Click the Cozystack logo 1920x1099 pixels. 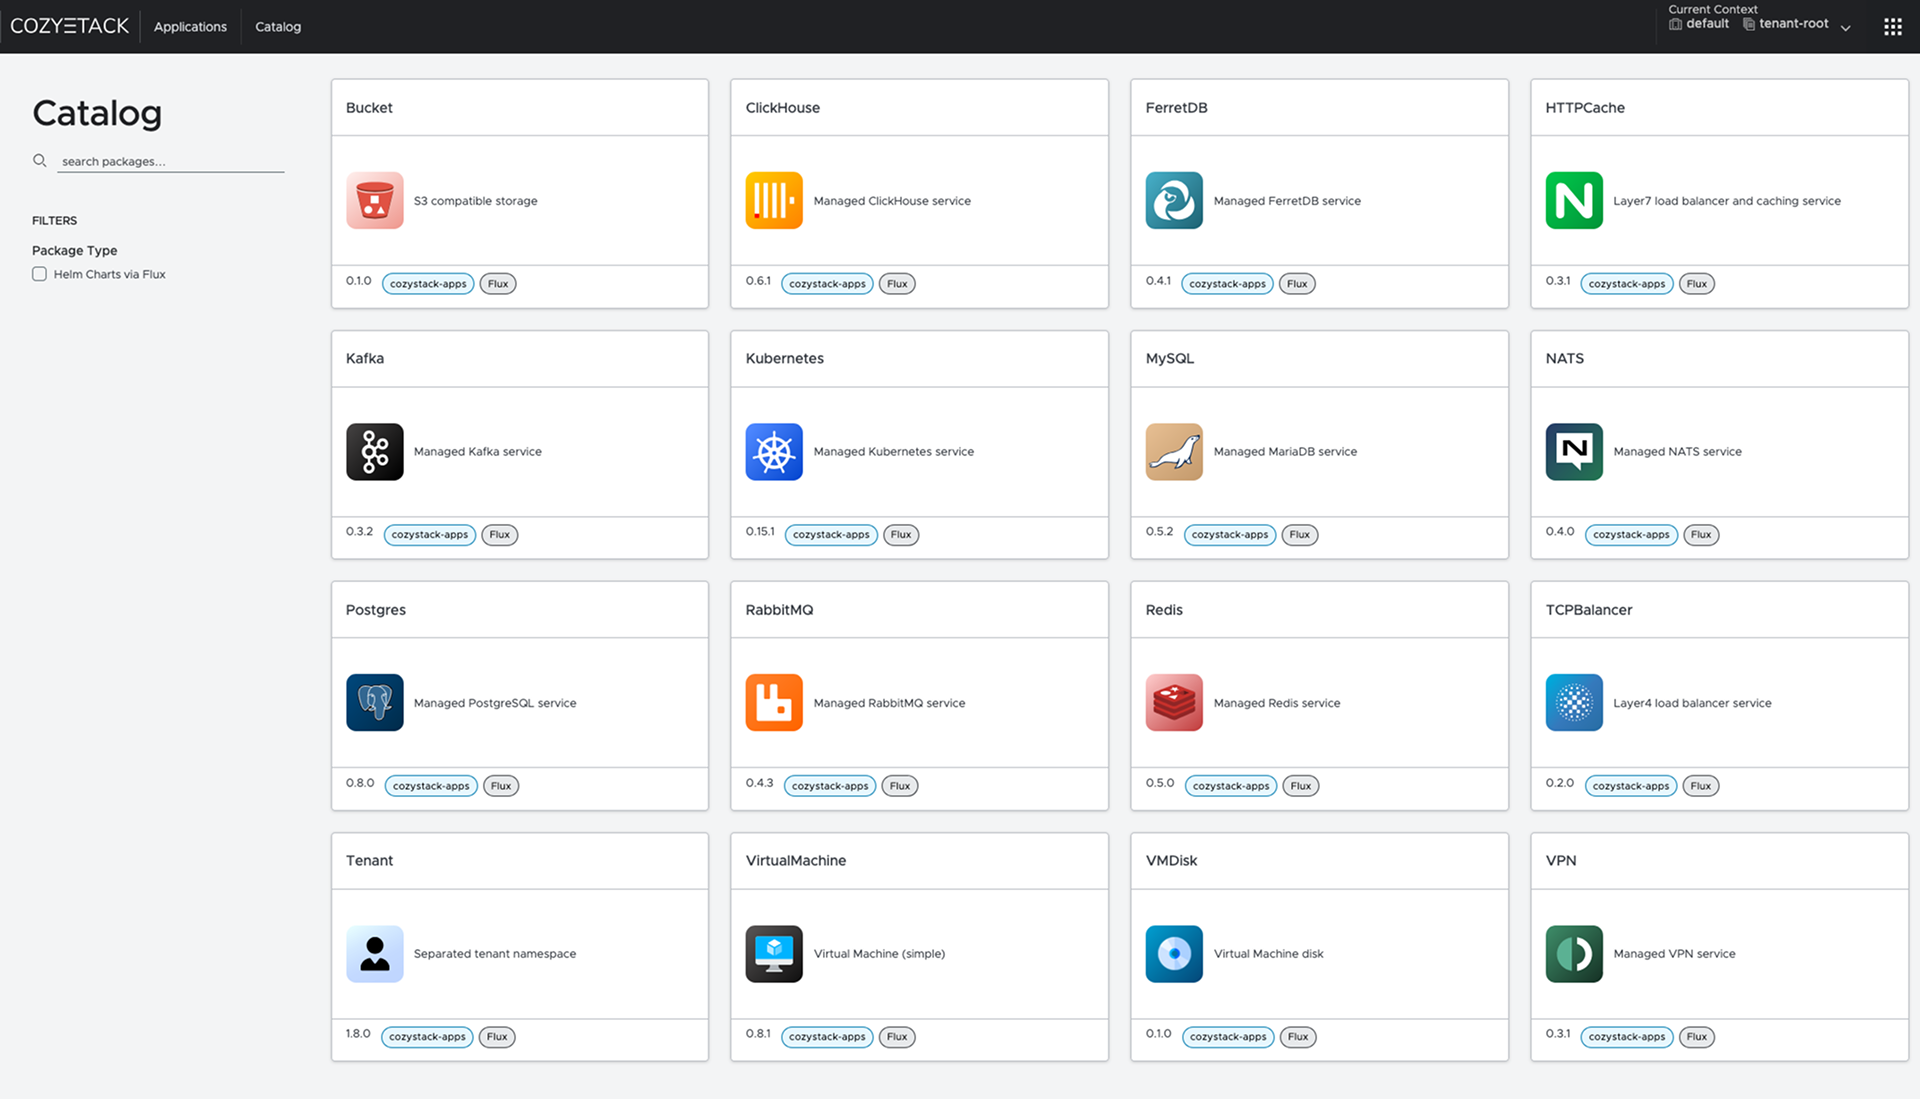[x=70, y=26]
